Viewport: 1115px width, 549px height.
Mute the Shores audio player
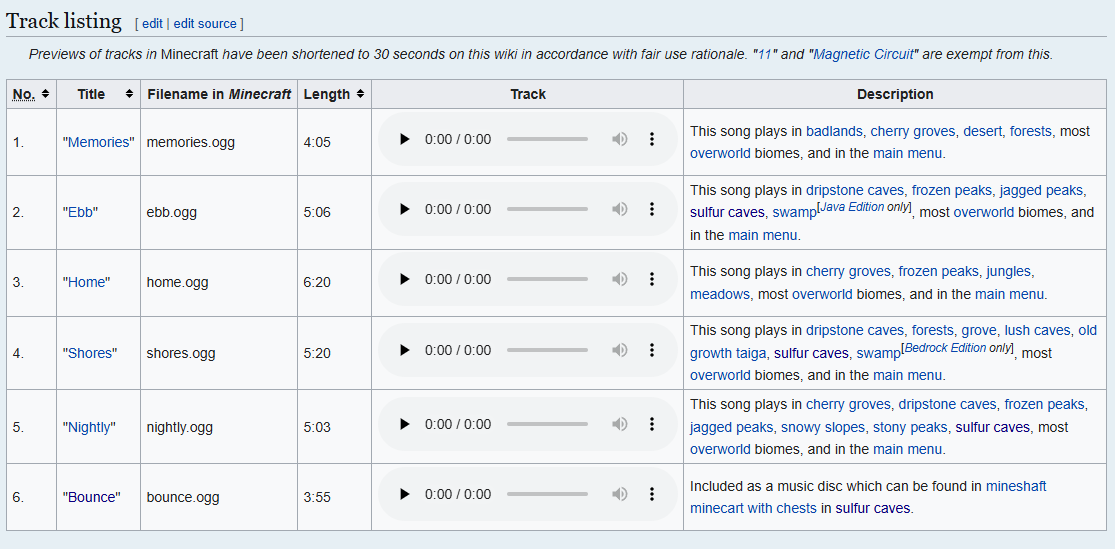(x=620, y=350)
